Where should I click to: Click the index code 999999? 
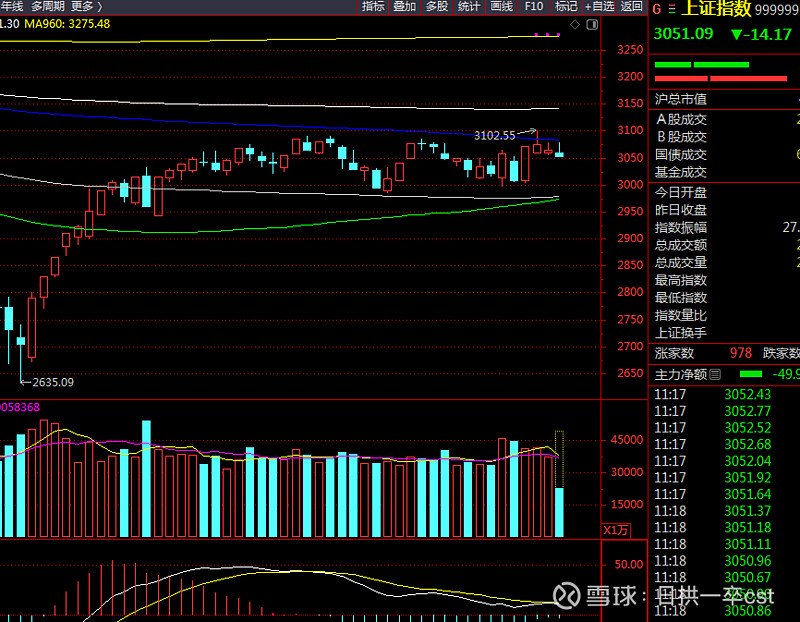point(777,10)
